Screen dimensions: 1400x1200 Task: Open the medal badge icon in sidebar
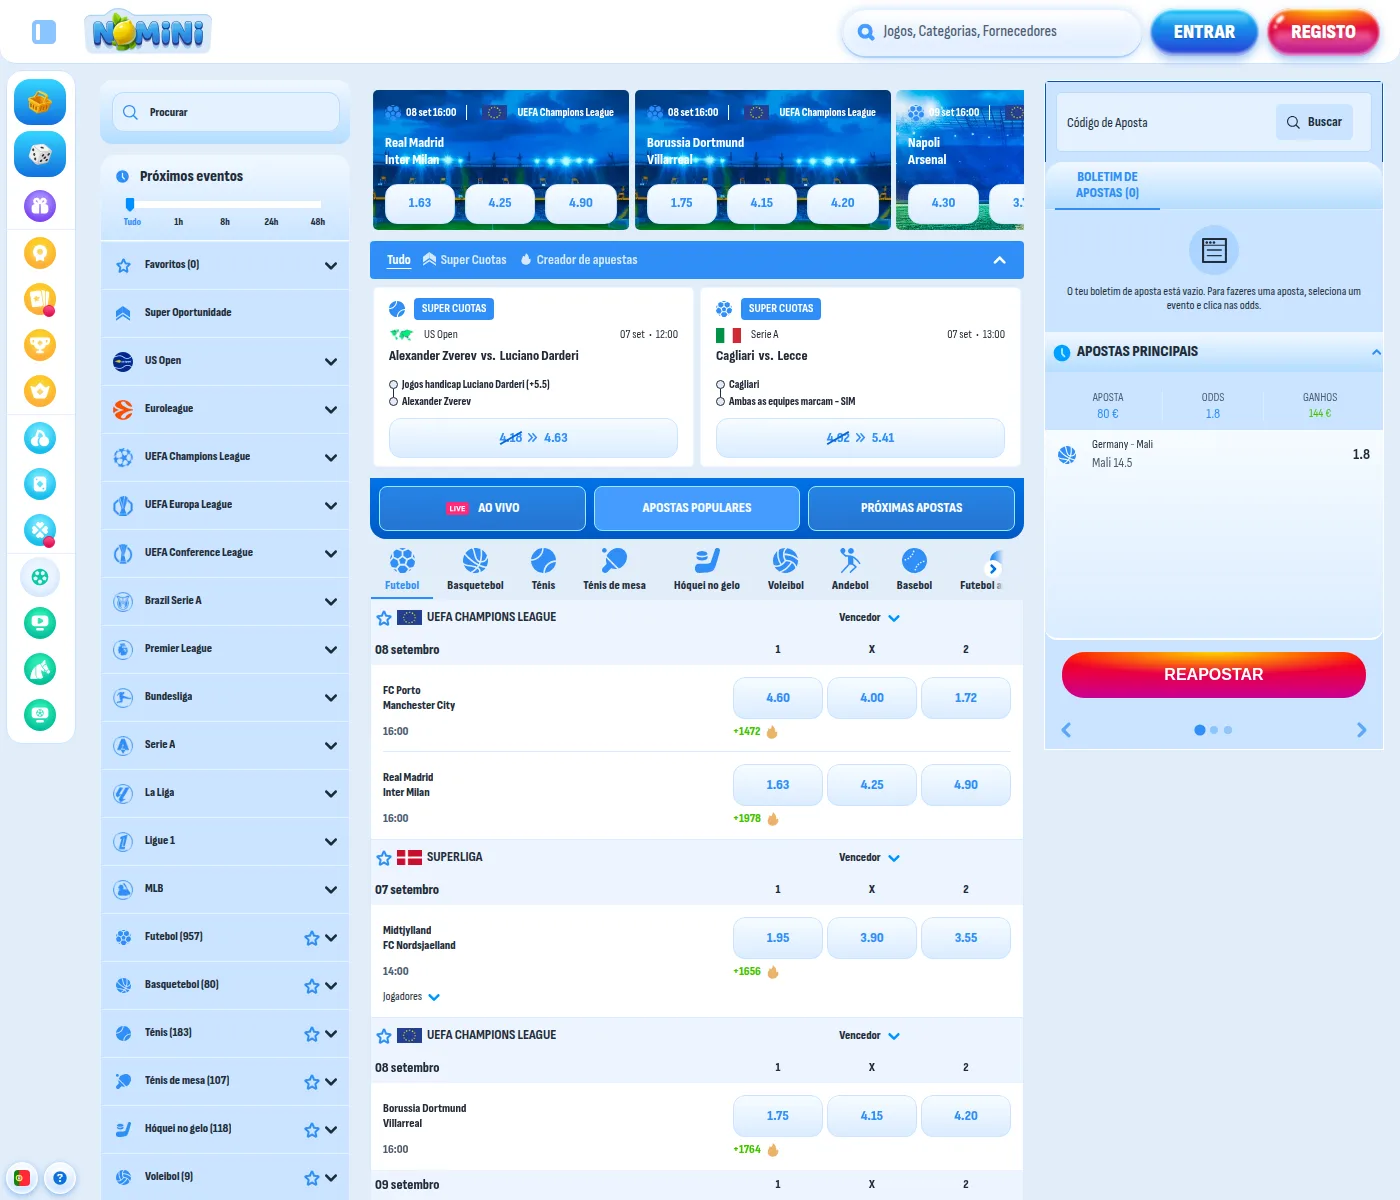(40, 253)
